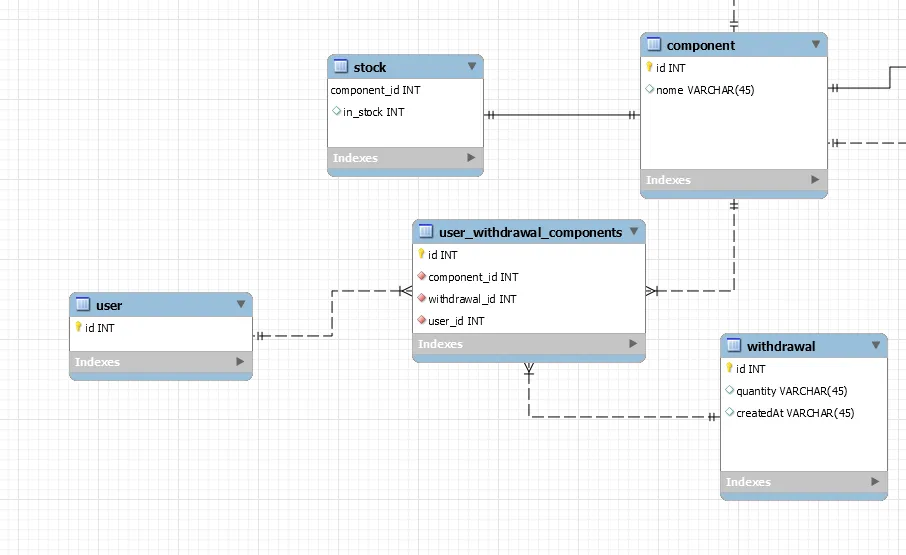Screen dimensions: 906x555
Task: Collapse the stock table via header arrow
Action: [472, 66]
